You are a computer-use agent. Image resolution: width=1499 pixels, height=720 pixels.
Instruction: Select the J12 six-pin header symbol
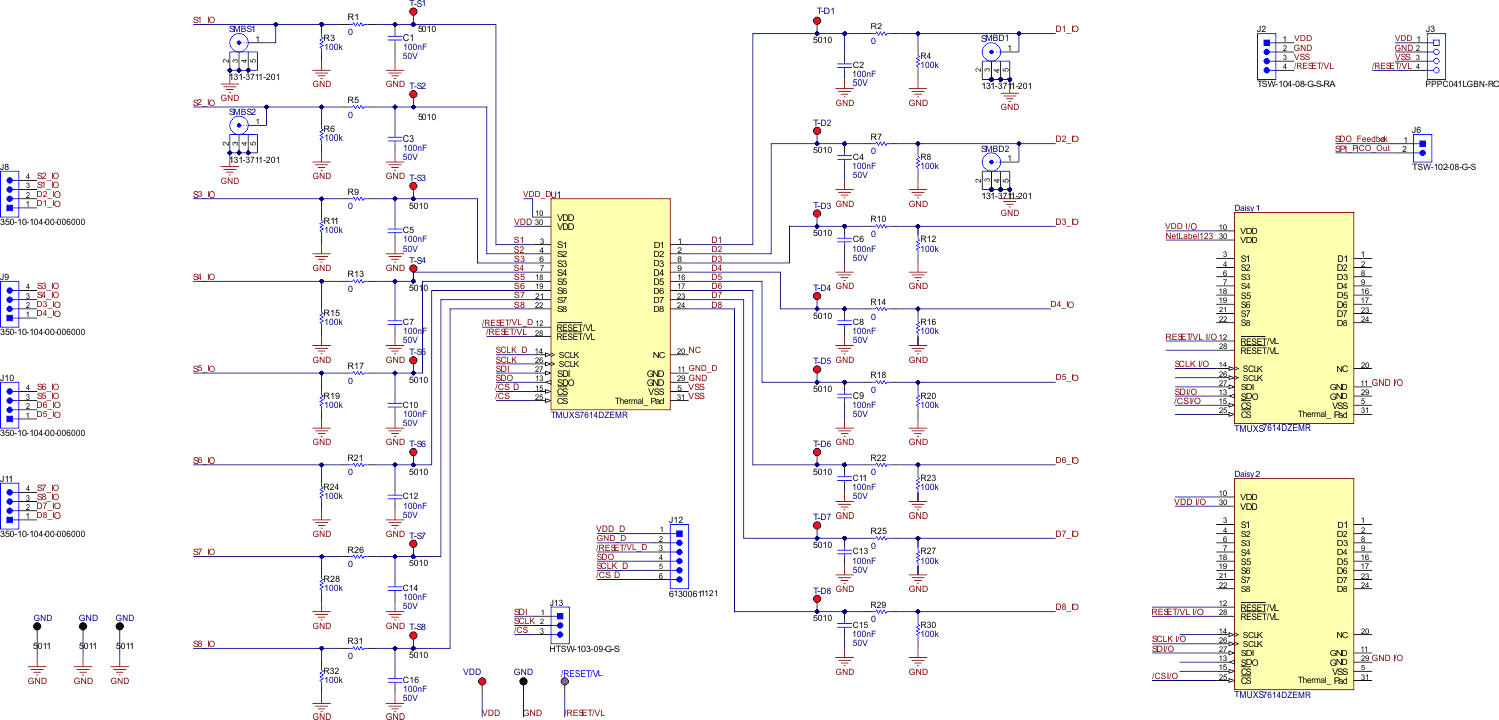681,554
